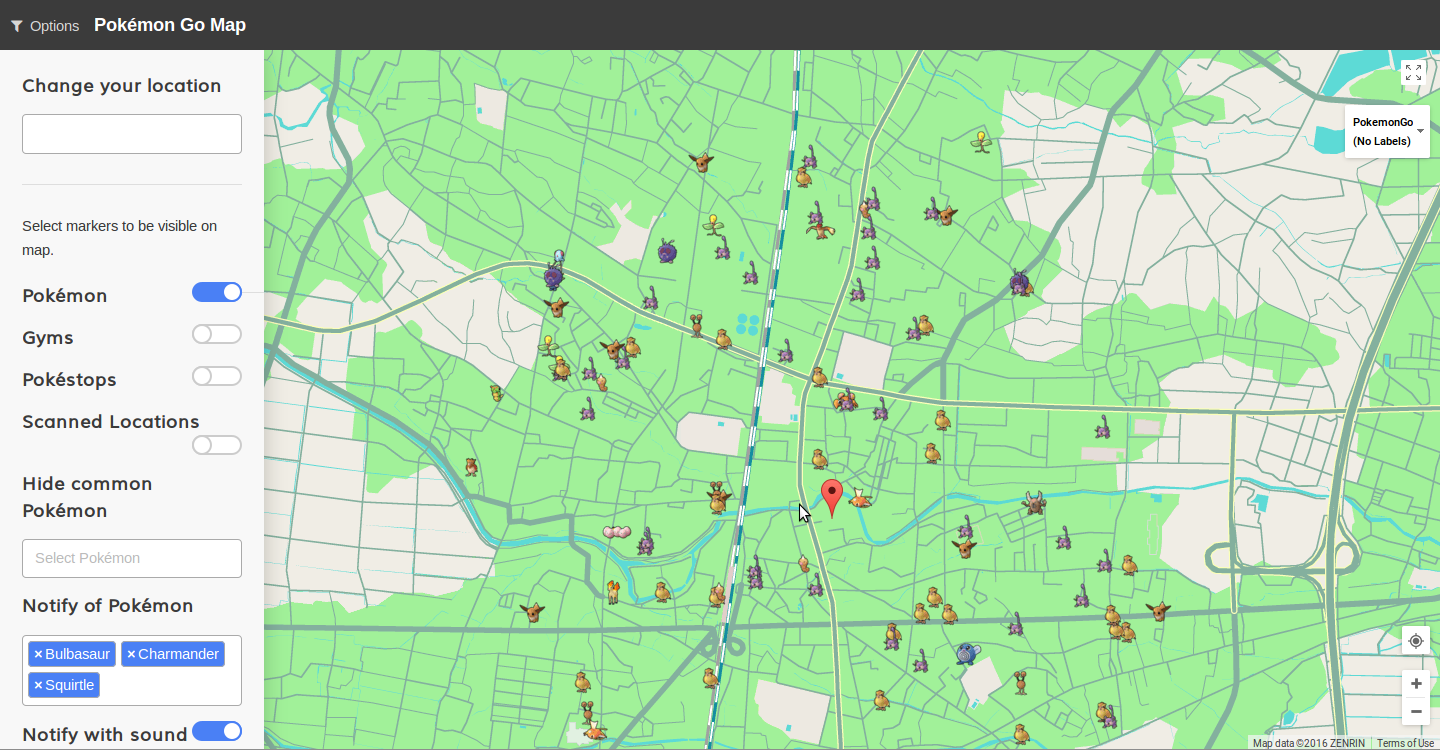Select the green Caterpie marker
Screen dimensions: 1440x750
[x=496, y=393]
